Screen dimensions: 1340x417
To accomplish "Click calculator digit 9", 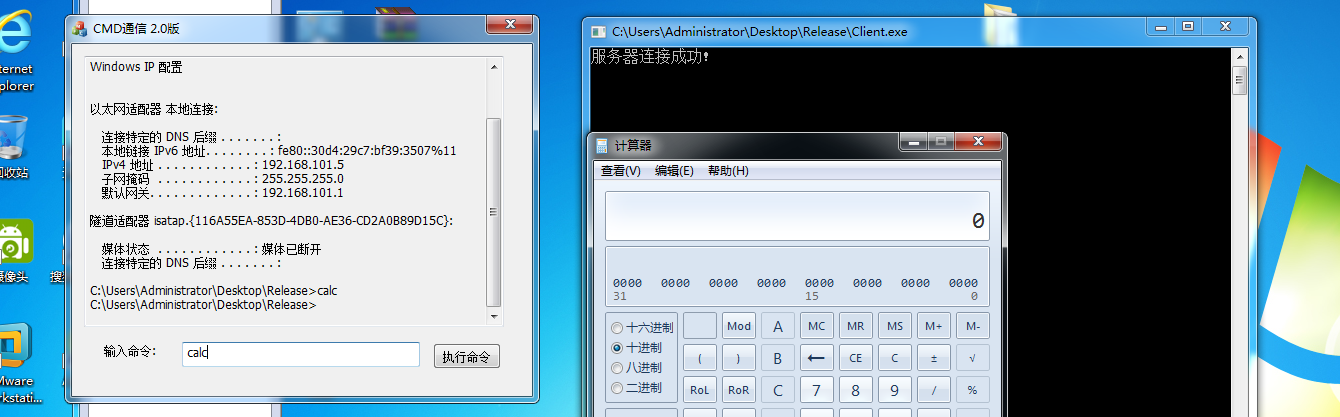I will [894, 390].
